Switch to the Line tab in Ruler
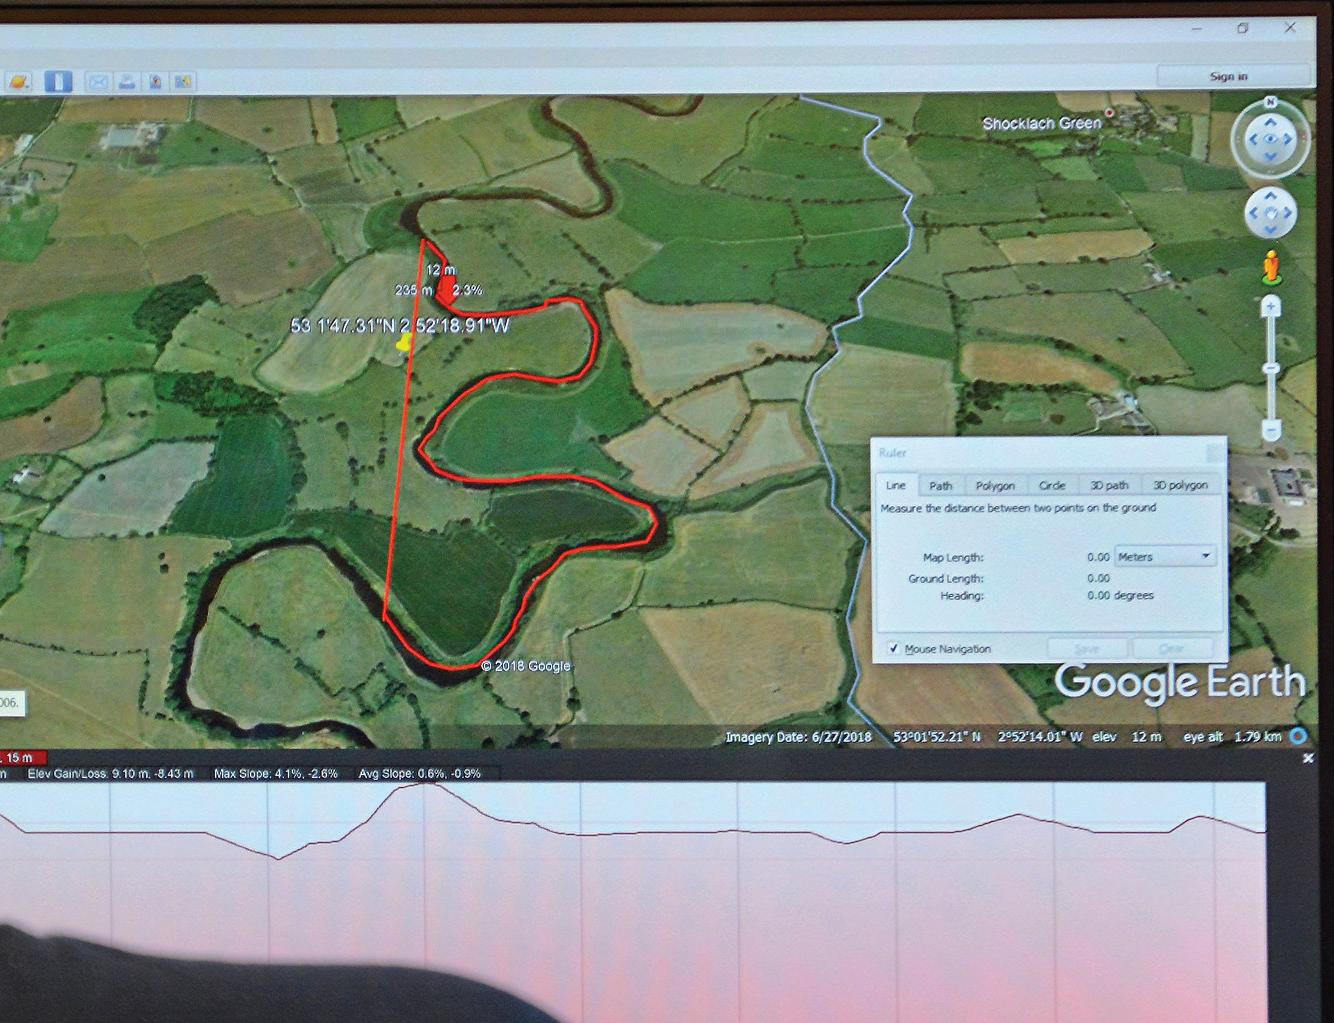The width and height of the screenshot is (1334, 1023). 896,485
